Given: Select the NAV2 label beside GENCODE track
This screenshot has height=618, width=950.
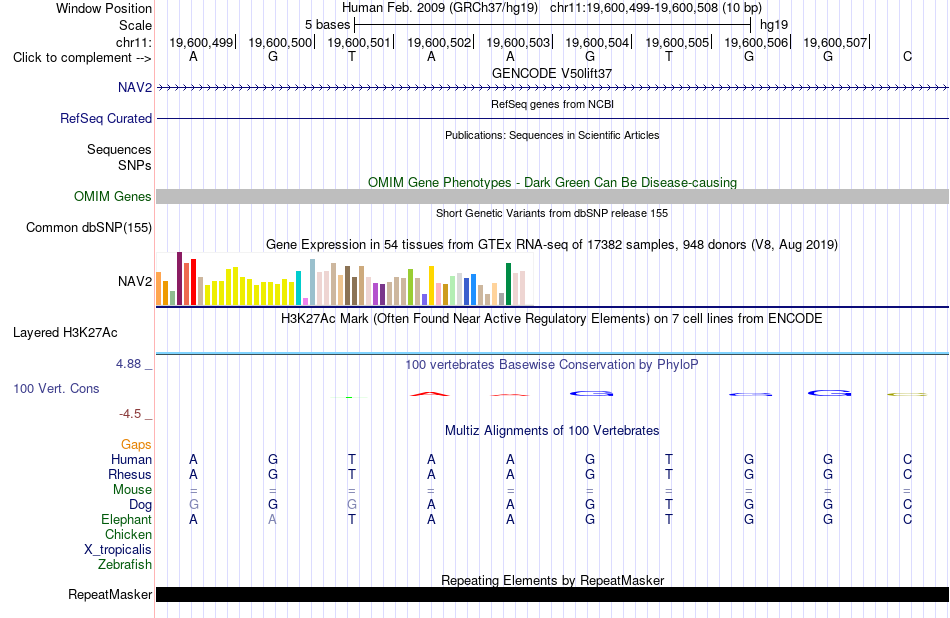Looking at the screenshot, I should 135,88.
